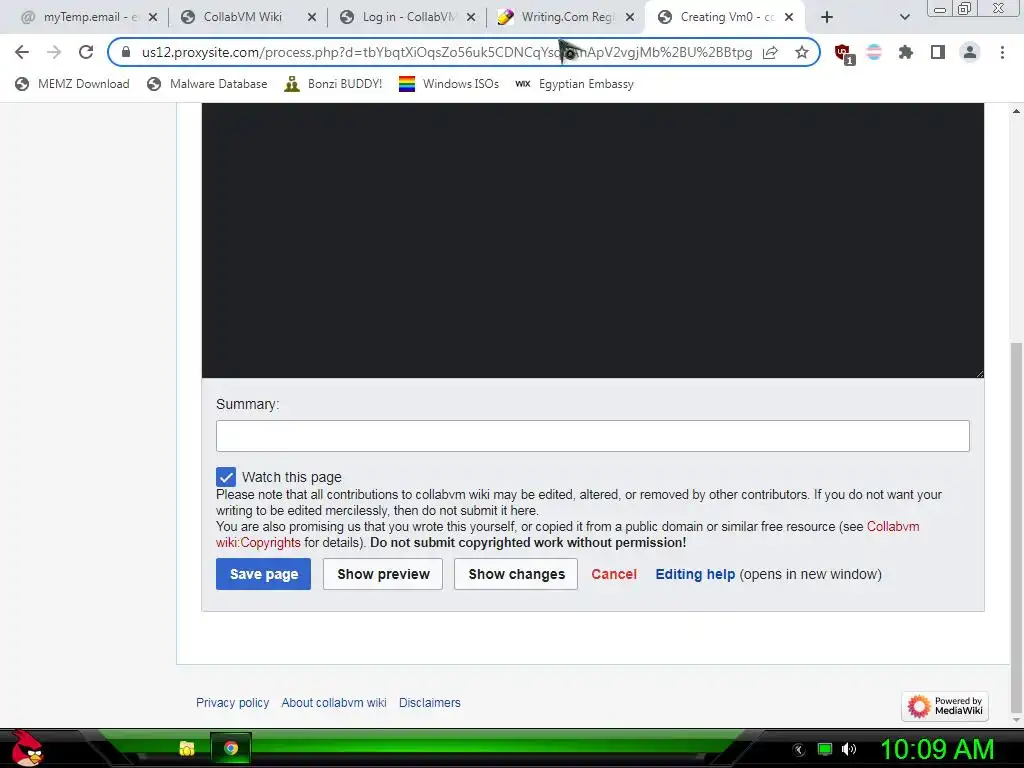Image resolution: width=1024 pixels, height=768 pixels.
Task: Close the CollabVM Wiki tab
Action: (x=312, y=18)
